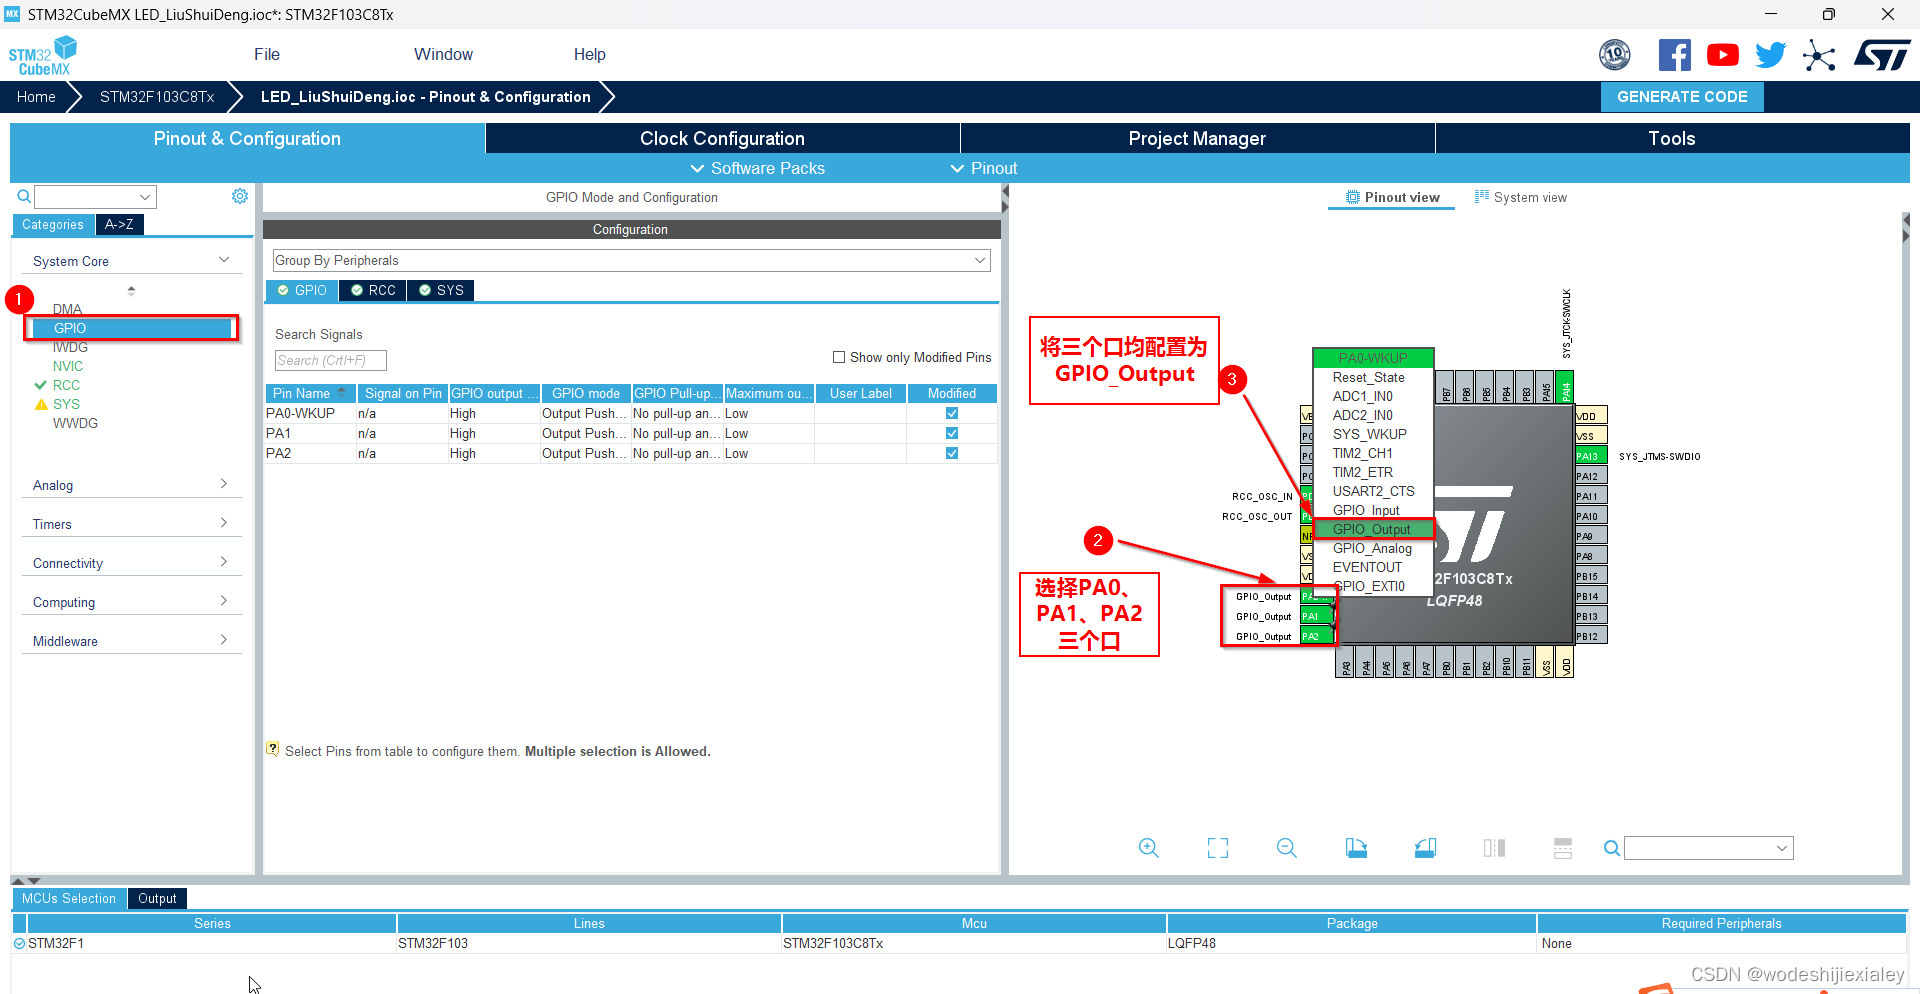Viewport: 1920px width, 994px height.
Task: Flip the chip view horizontally
Action: [x=1494, y=848]
